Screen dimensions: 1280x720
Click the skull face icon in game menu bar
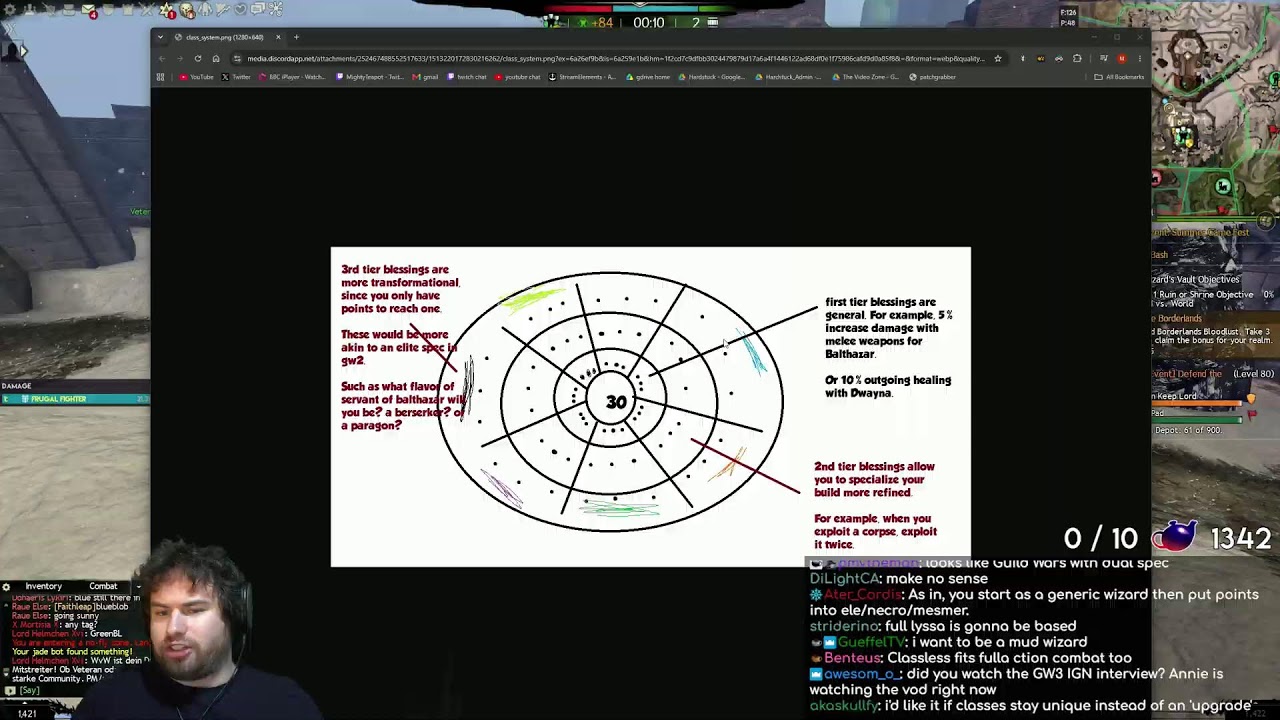coord(186,10)
